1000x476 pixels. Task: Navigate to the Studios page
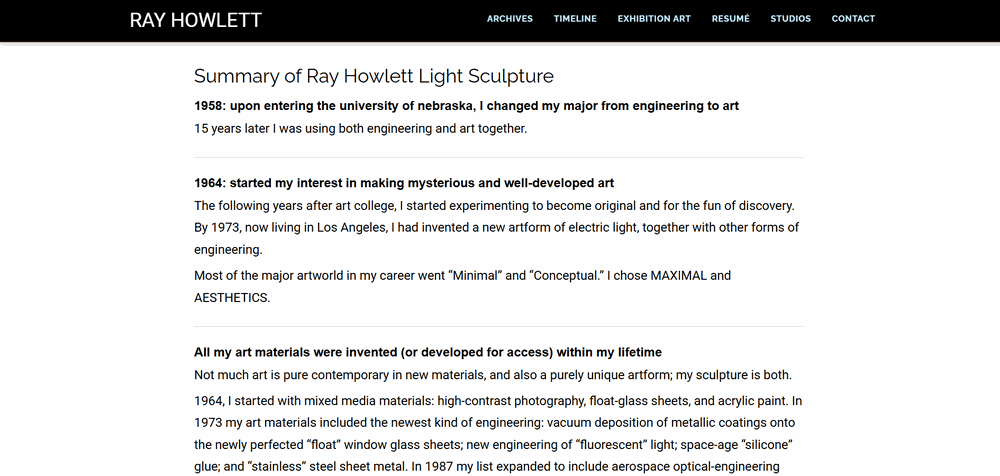pyautogui.click(x=790, y=19)
